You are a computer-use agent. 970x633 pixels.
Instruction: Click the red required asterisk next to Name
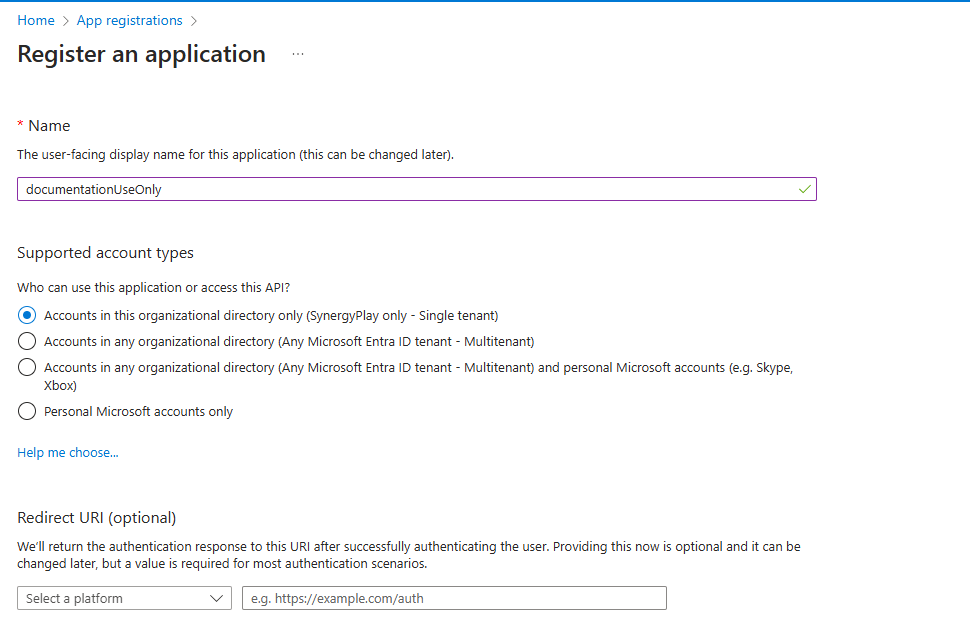tap(20, 125)
